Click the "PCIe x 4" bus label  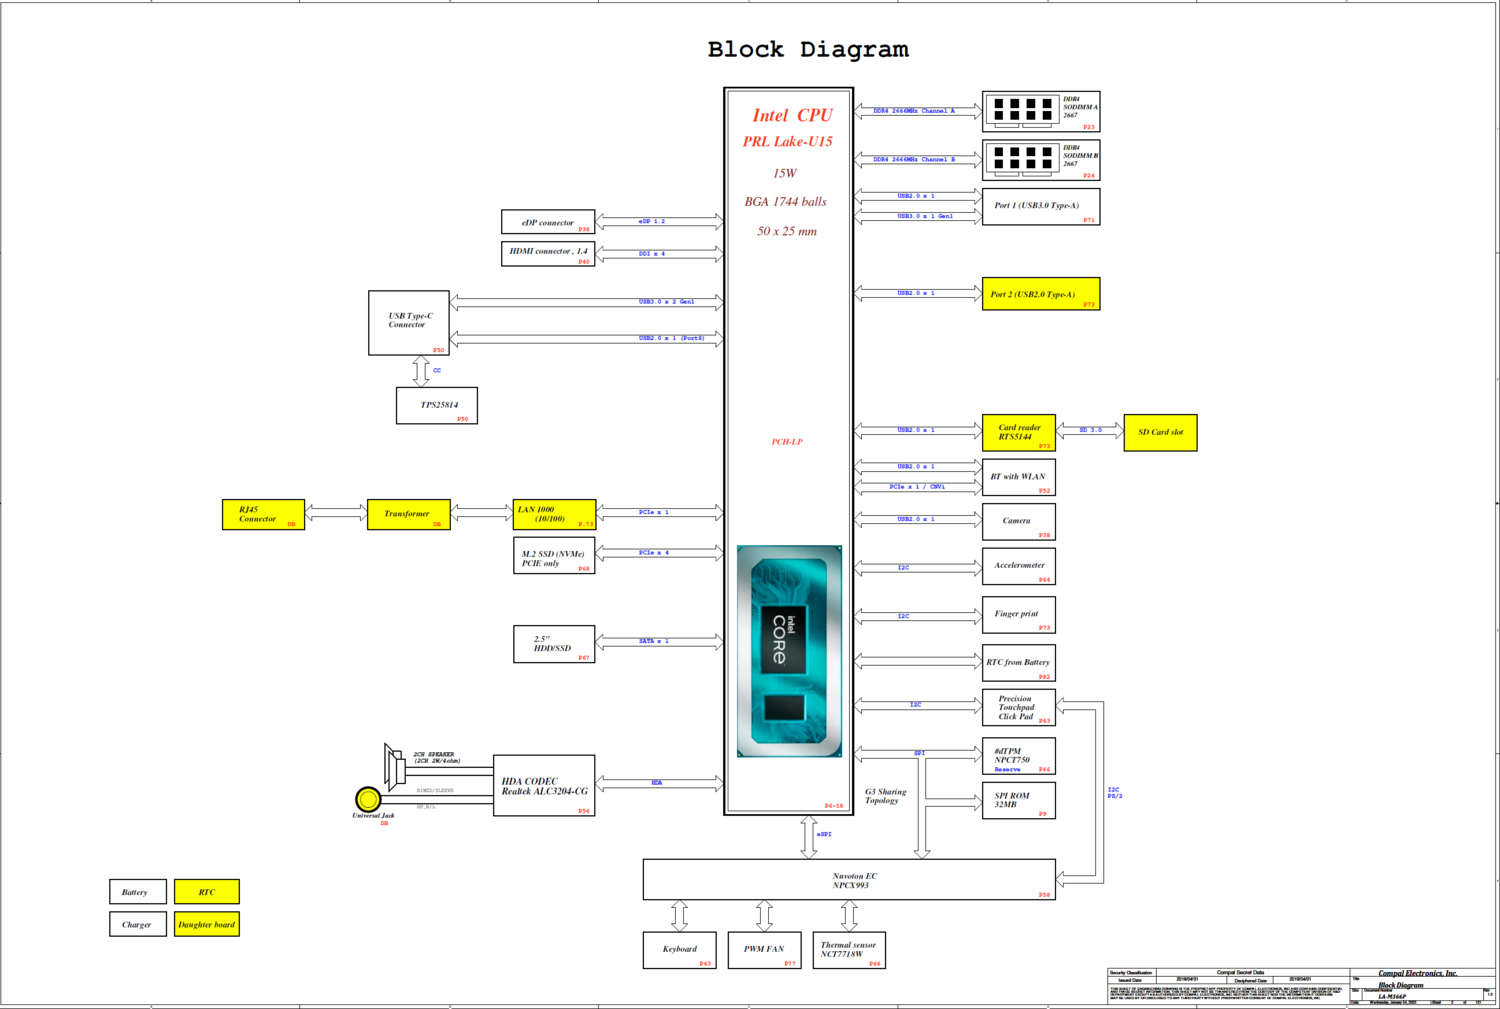654,552
